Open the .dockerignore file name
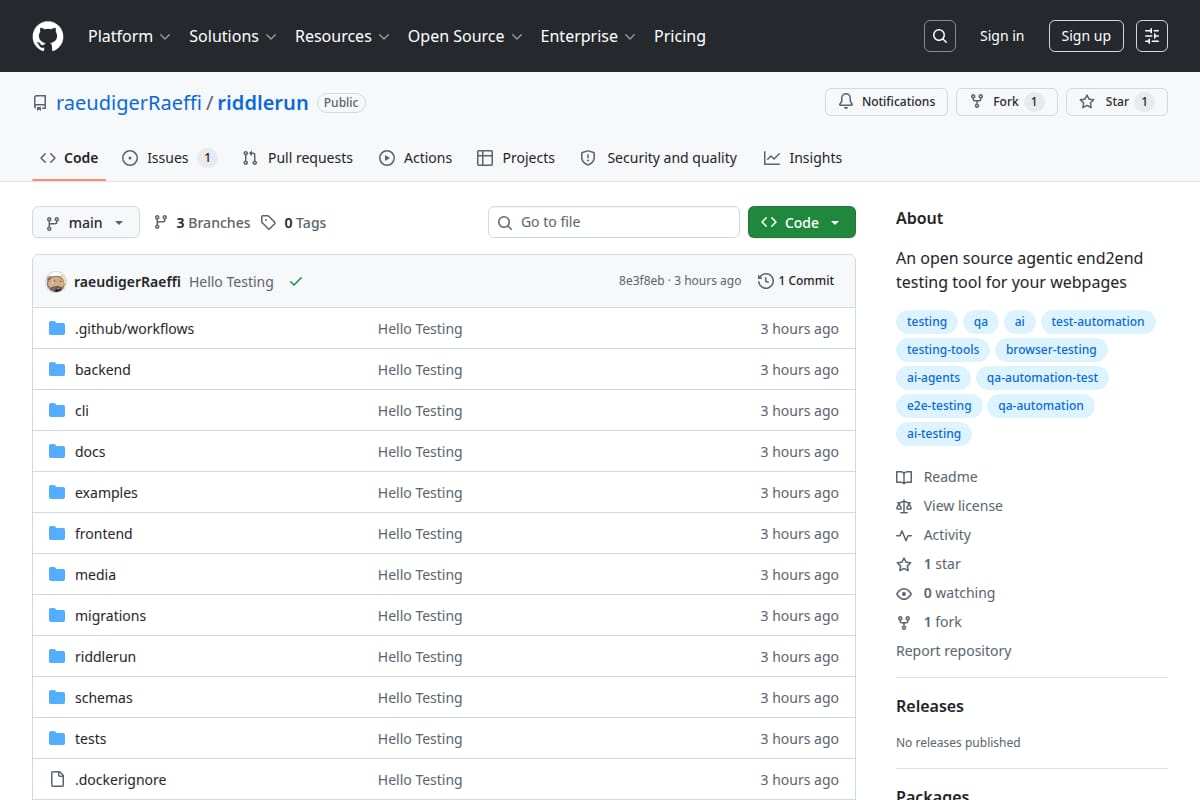Image resolution: width=1200 pixels, height=800 pixels. pos(121,780)
